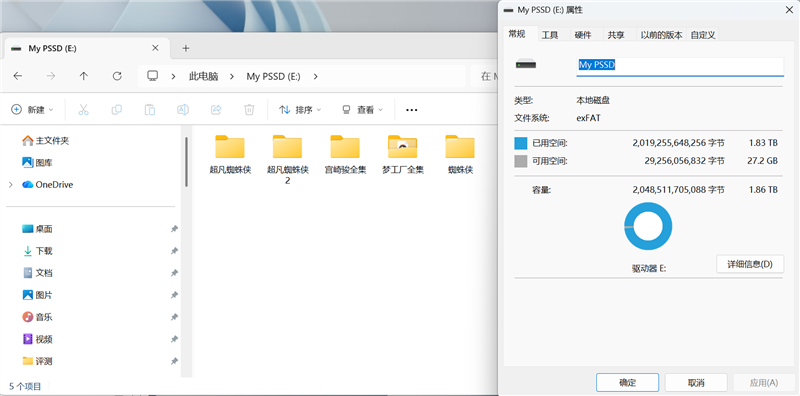The height and width of the screenshot is (396, 800).
Task: Click the 5 个项目 status text
Action: [26, 386]
